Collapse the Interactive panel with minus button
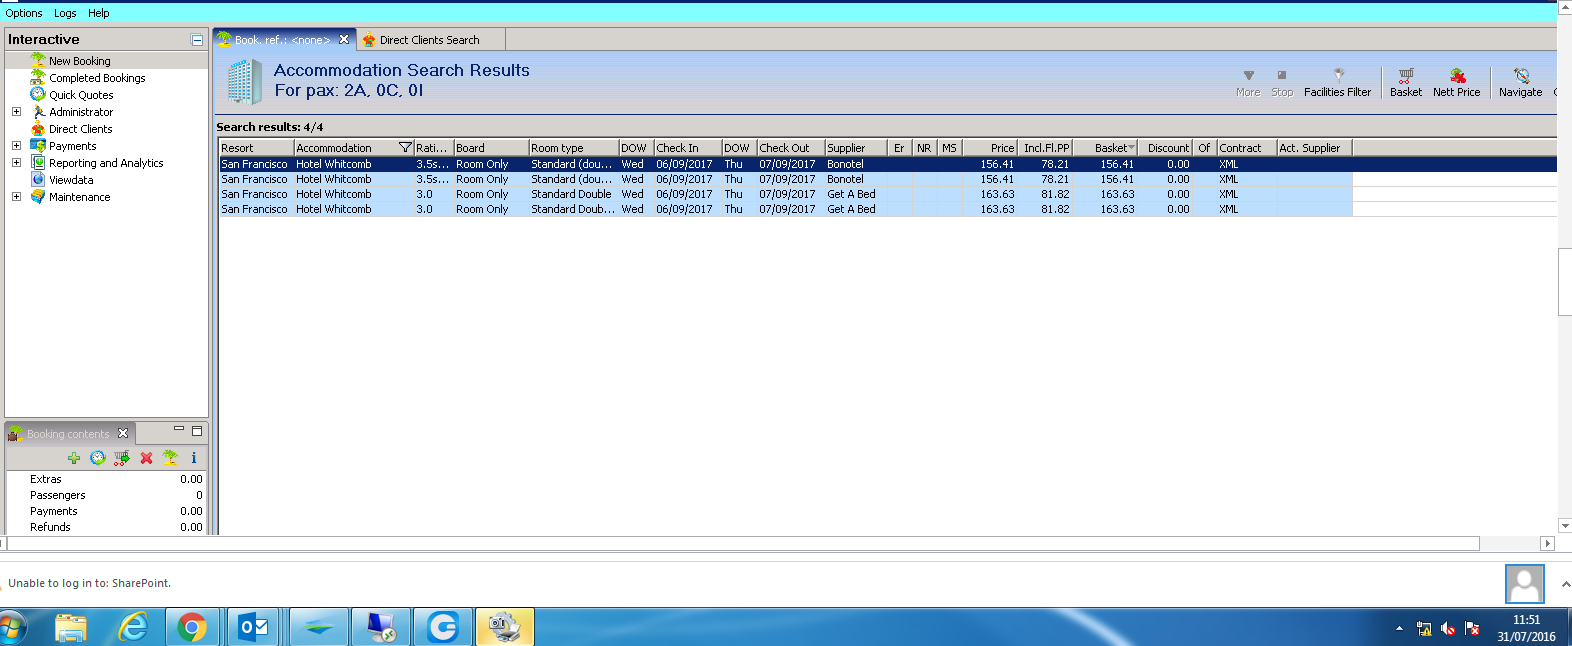This screenshot has width=1572, height=646. click(197, 40)
